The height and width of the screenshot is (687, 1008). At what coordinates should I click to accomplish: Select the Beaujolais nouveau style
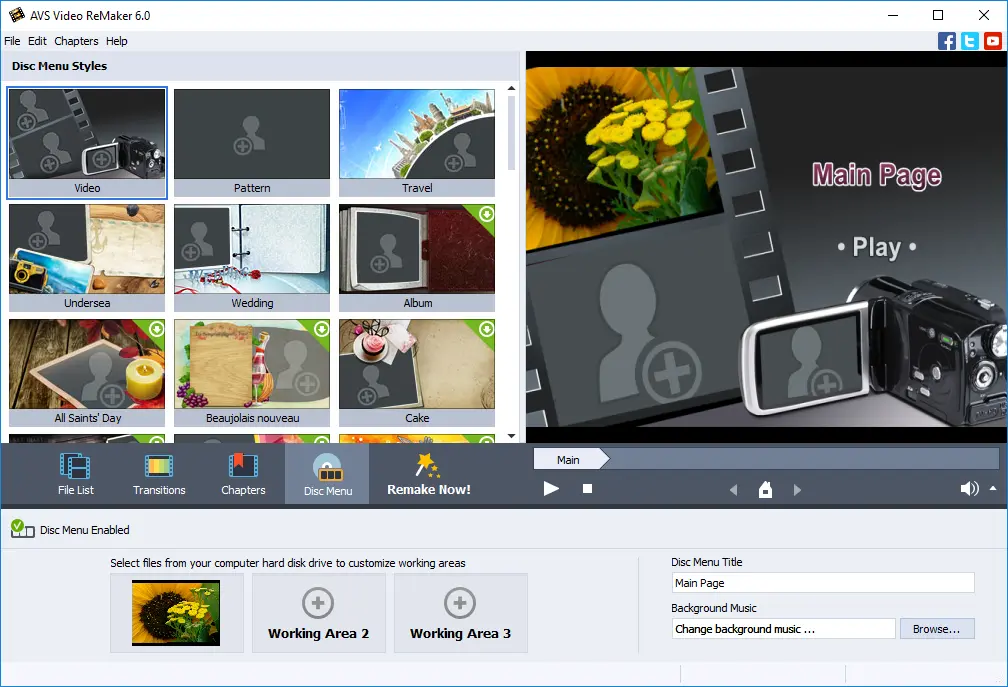point(252,372)
